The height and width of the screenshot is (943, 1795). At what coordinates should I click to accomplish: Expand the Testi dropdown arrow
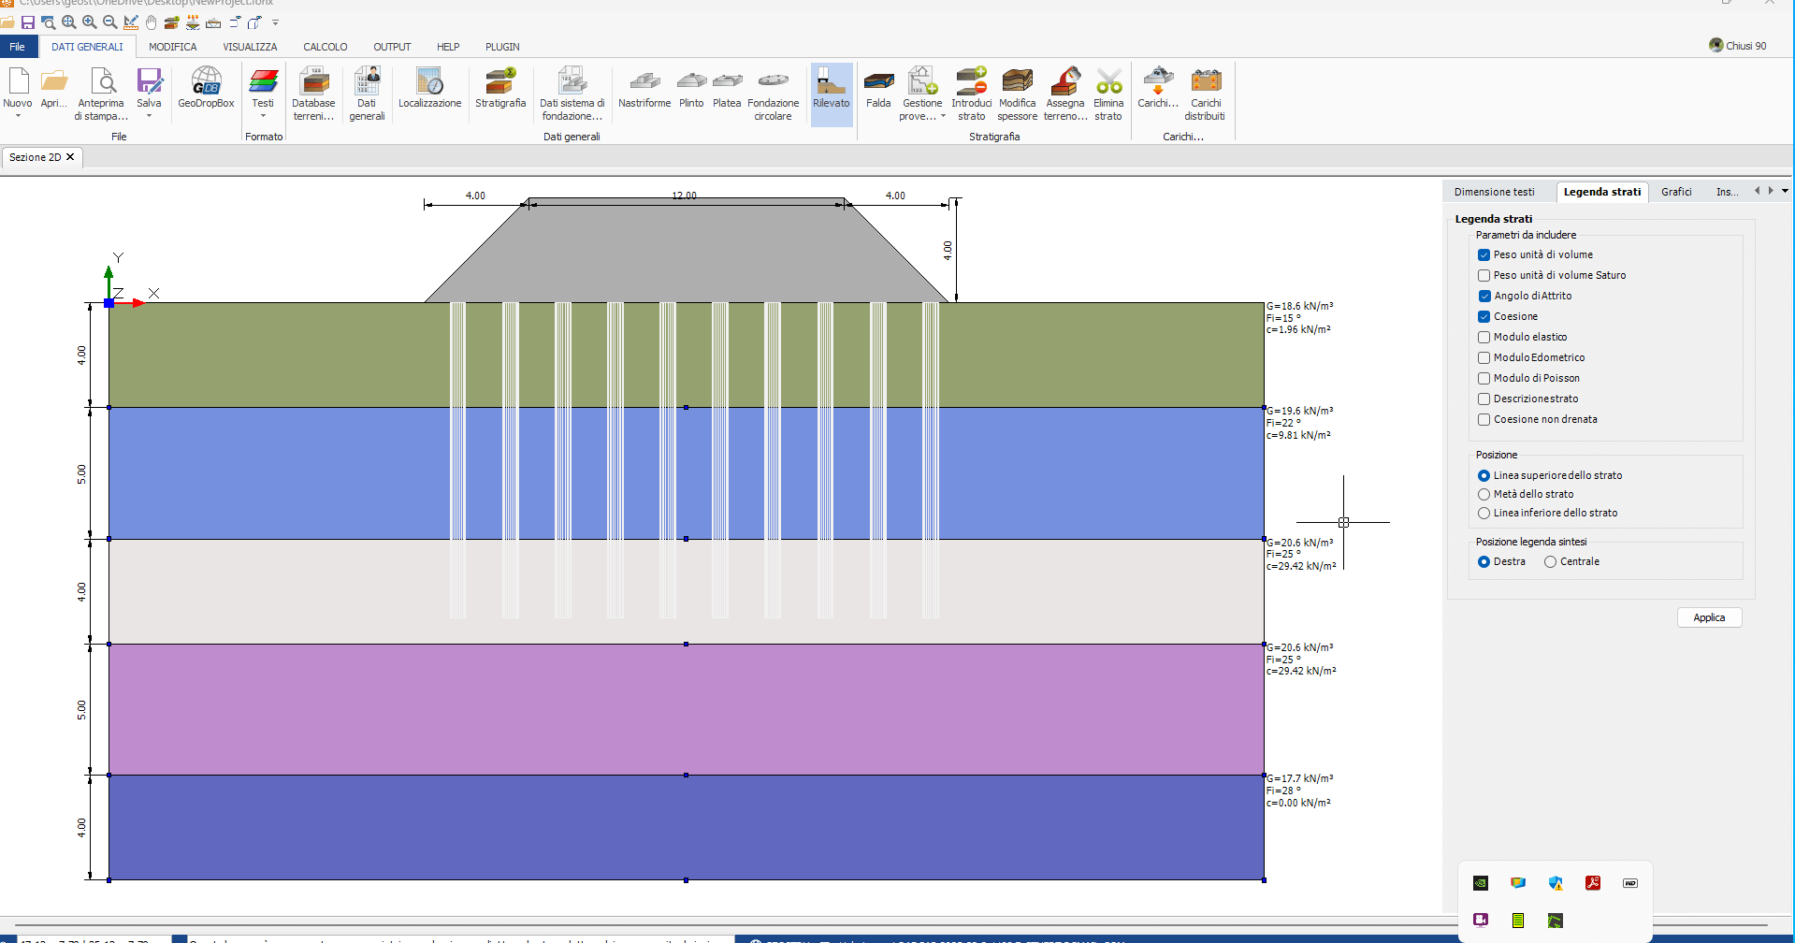[x=263, y=117]
